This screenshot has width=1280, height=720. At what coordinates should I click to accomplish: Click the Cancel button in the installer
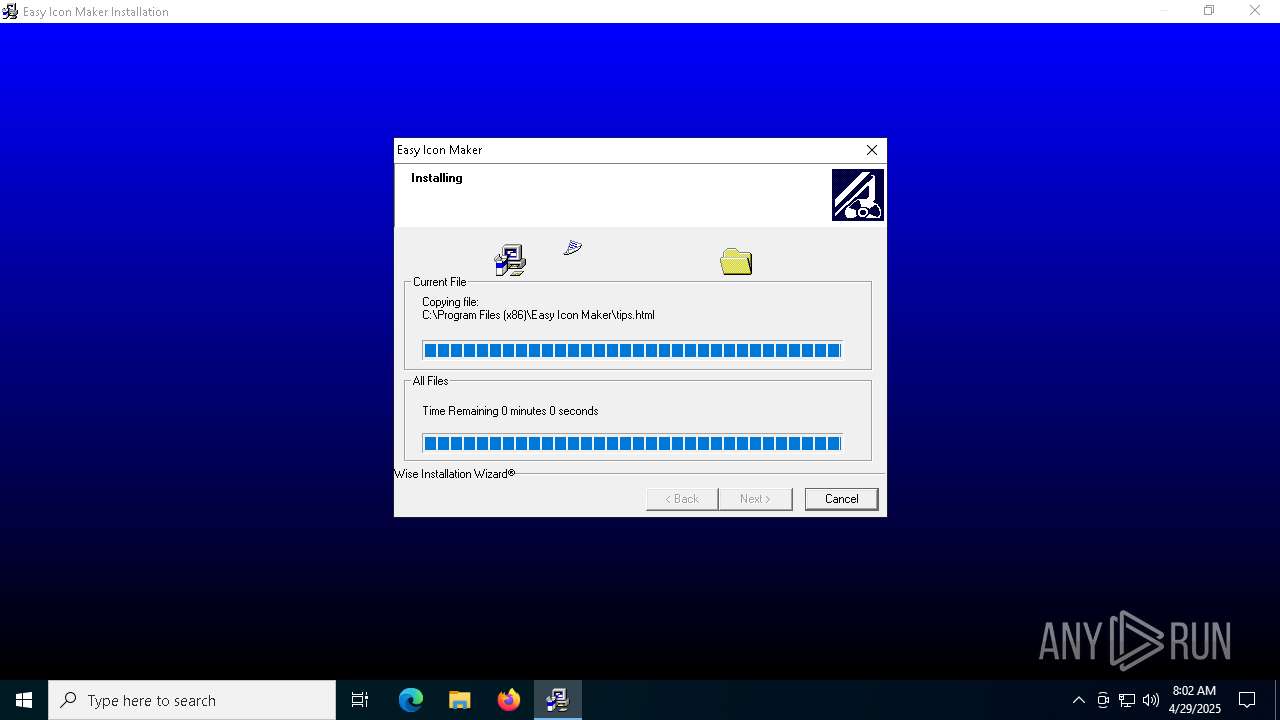(x=841, y=499)
